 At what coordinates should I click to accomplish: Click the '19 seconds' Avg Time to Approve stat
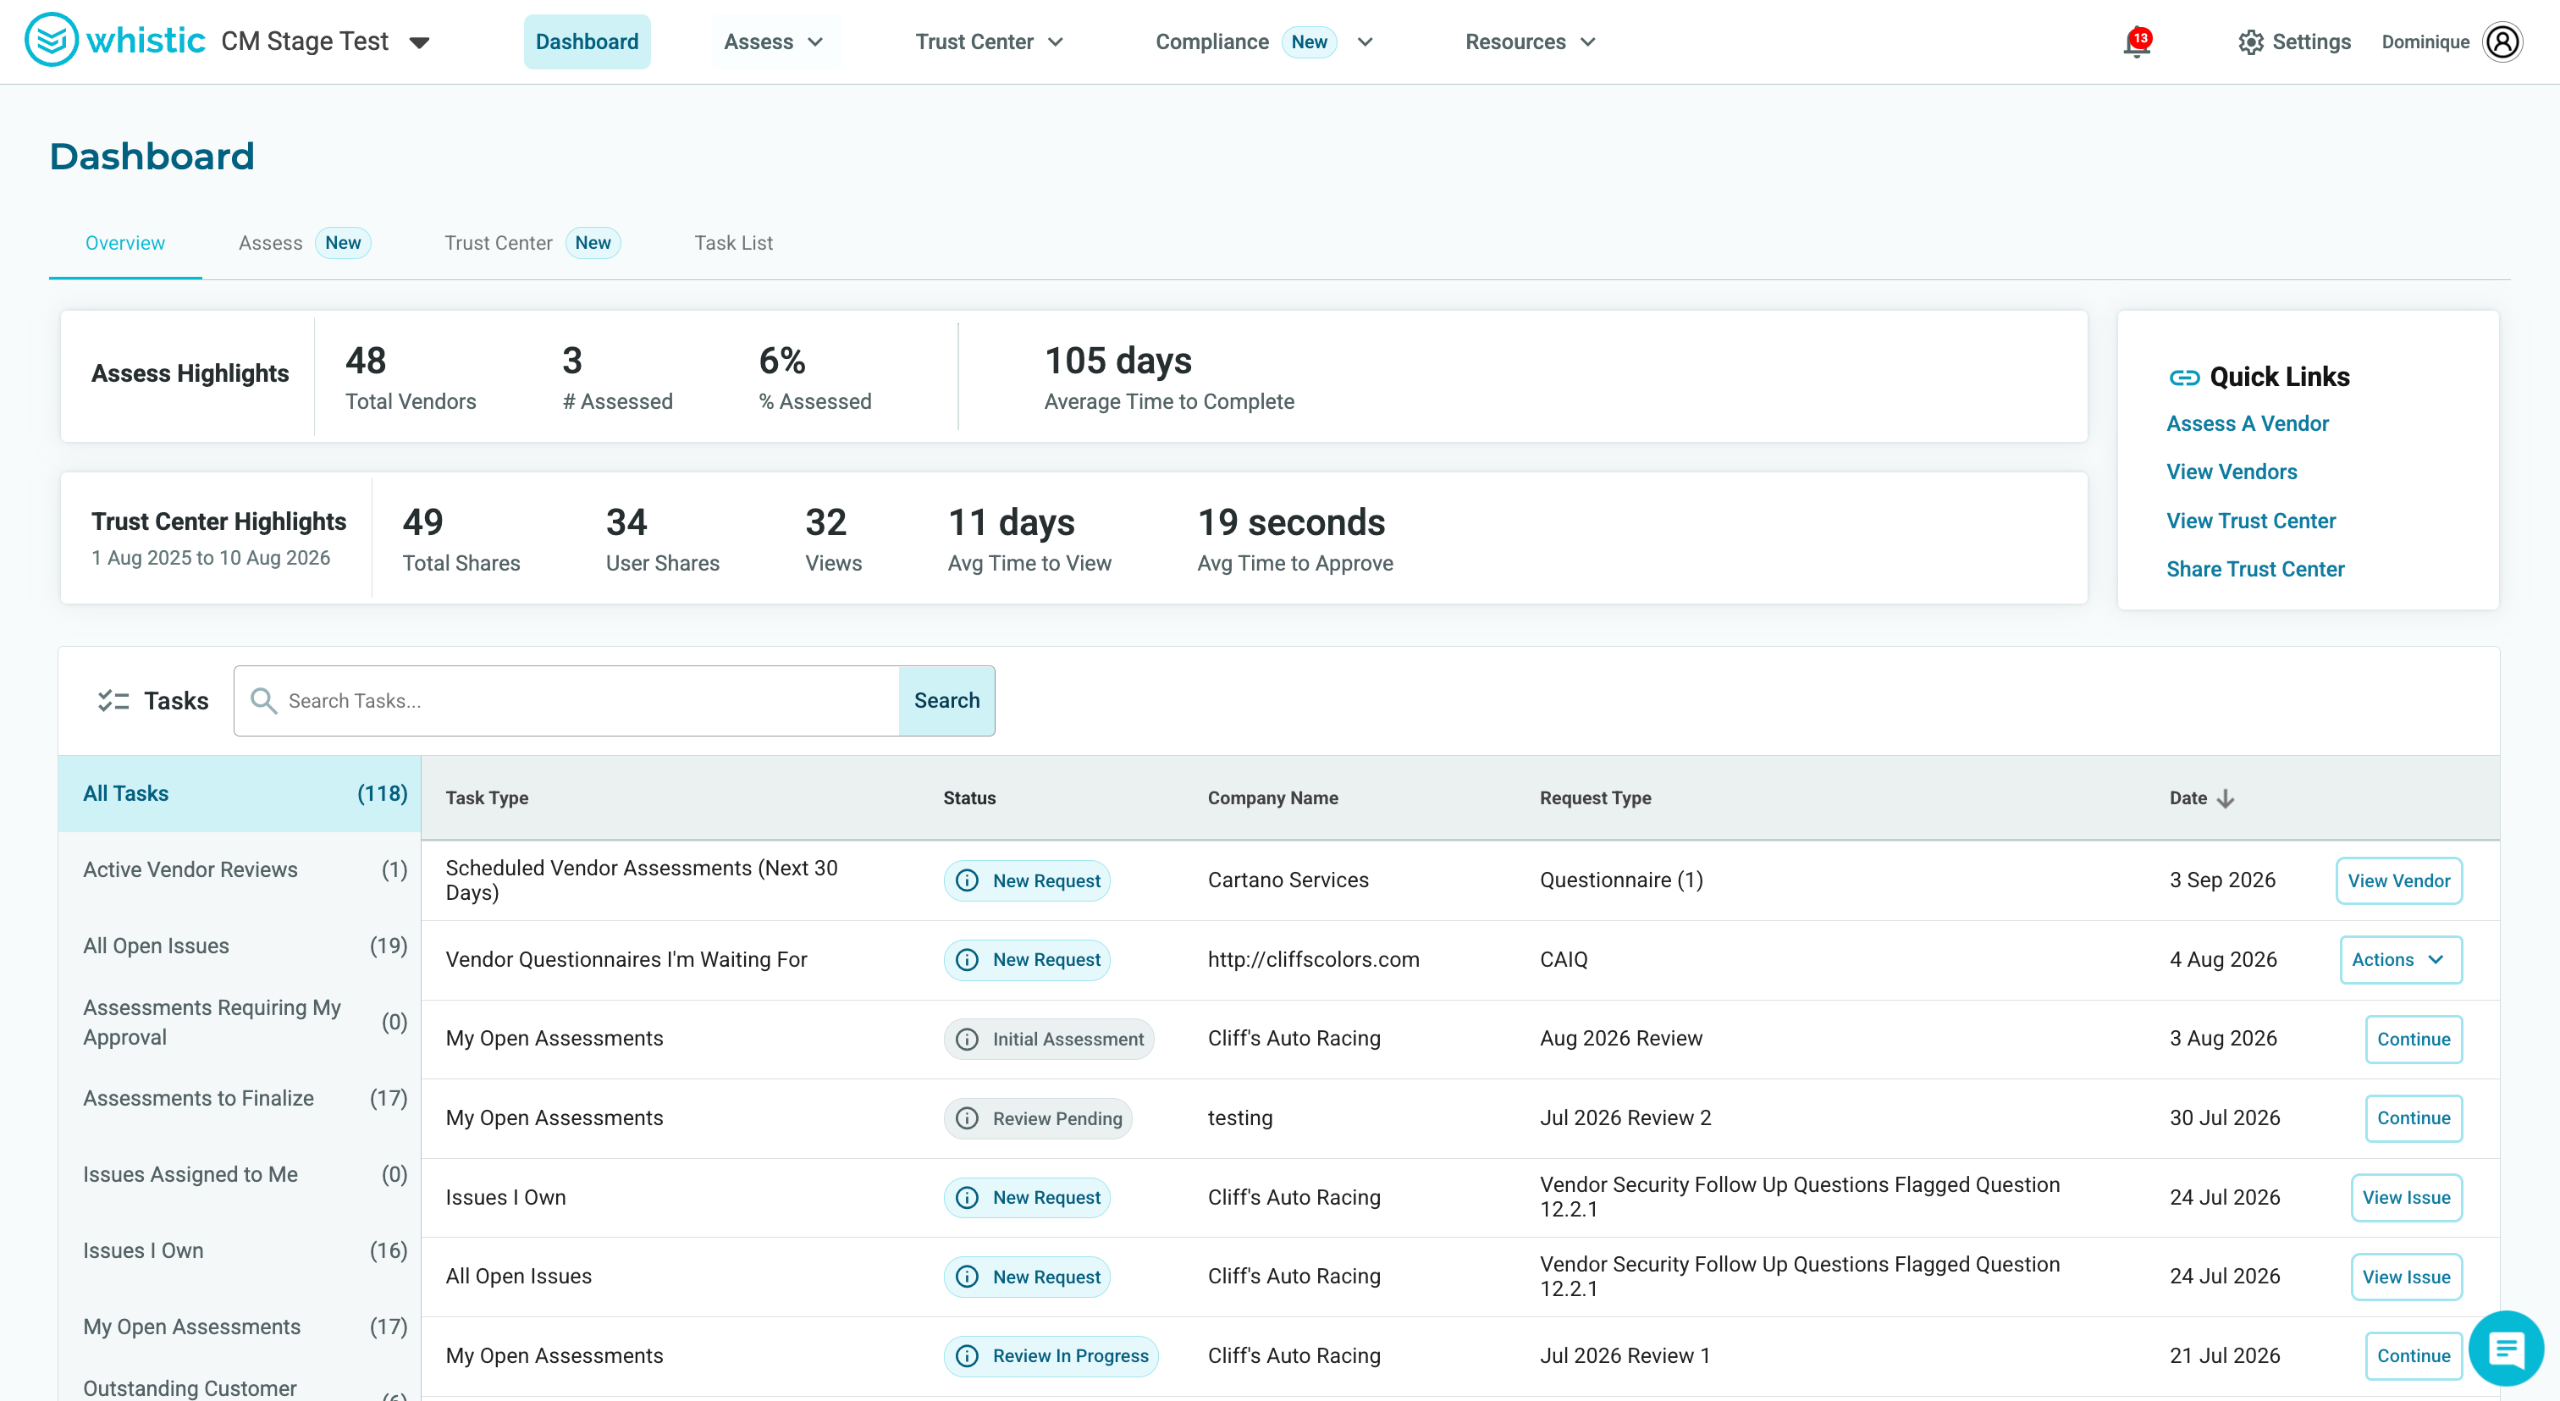tap(1291, 522)
